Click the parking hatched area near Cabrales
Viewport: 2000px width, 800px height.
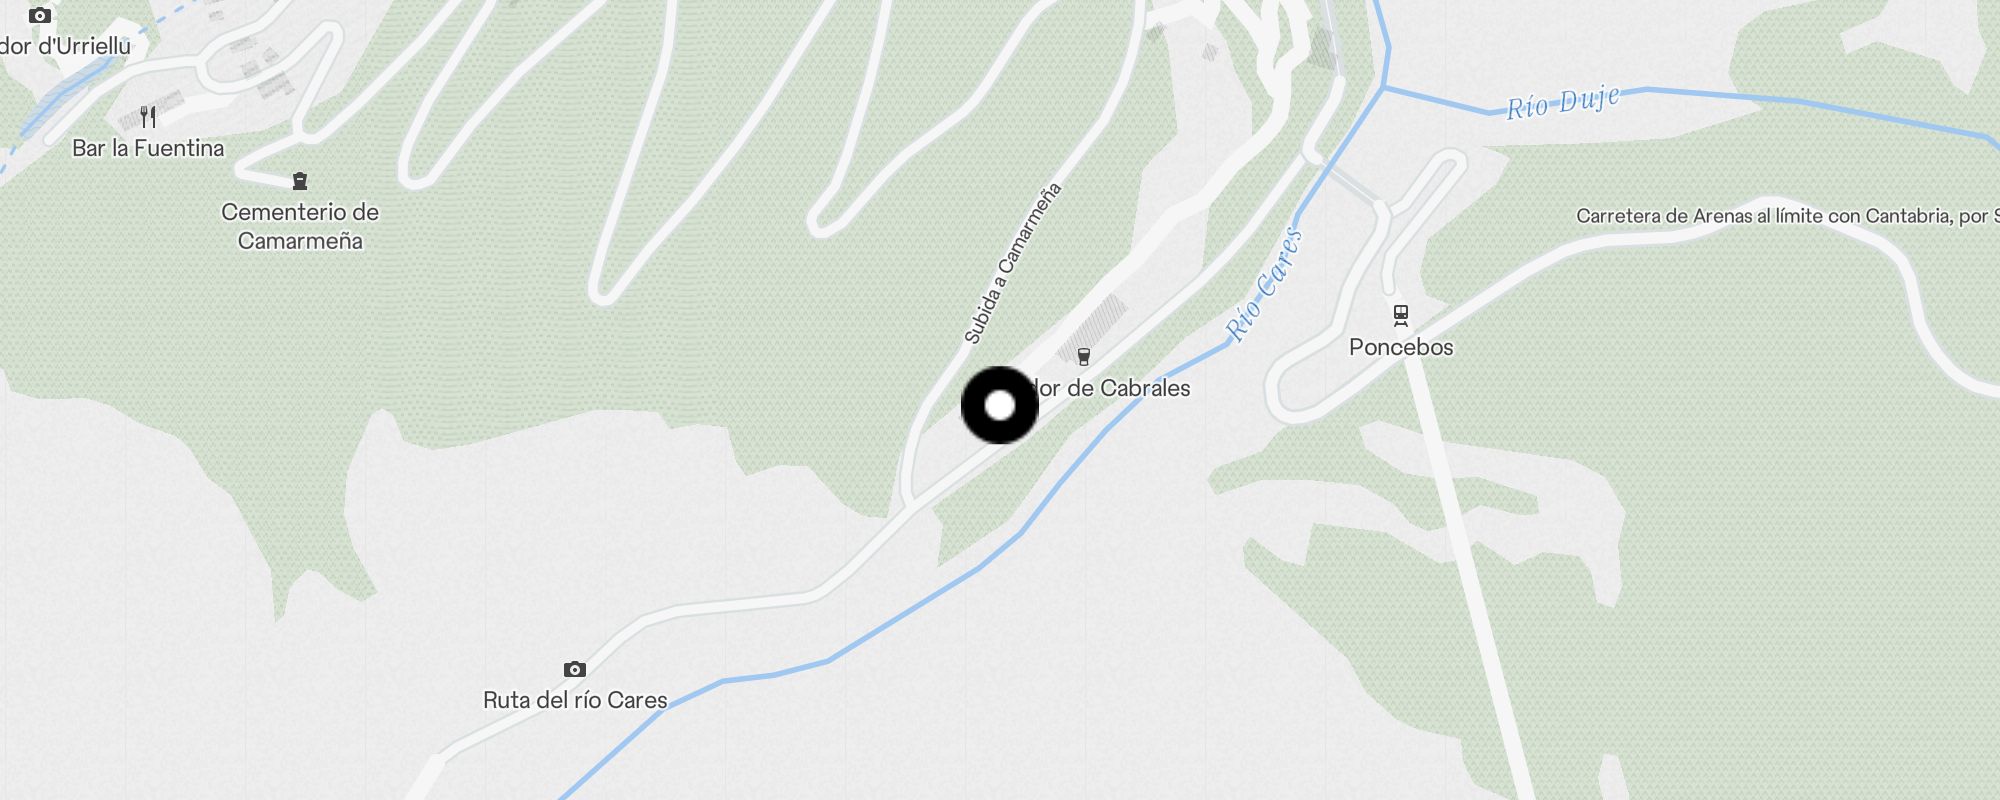[1092, 322]
